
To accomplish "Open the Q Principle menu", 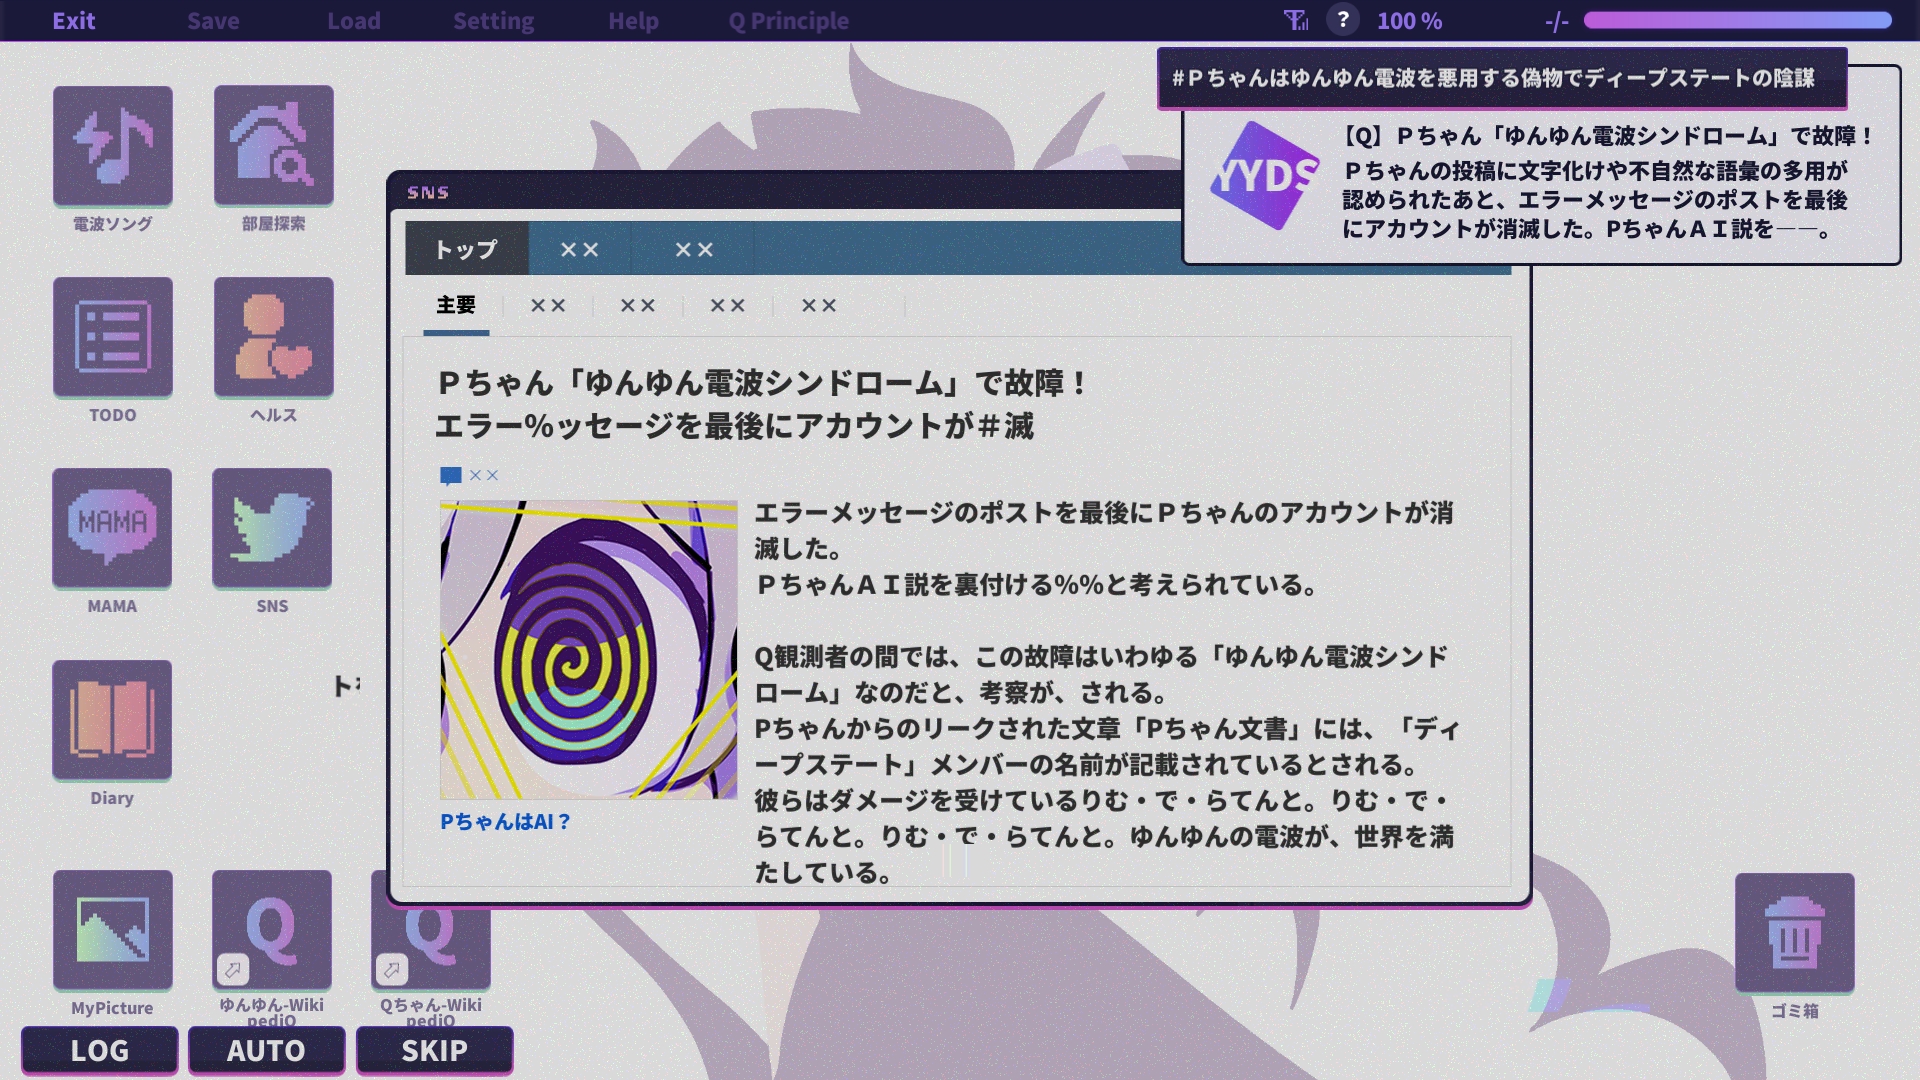I will 788,21.
